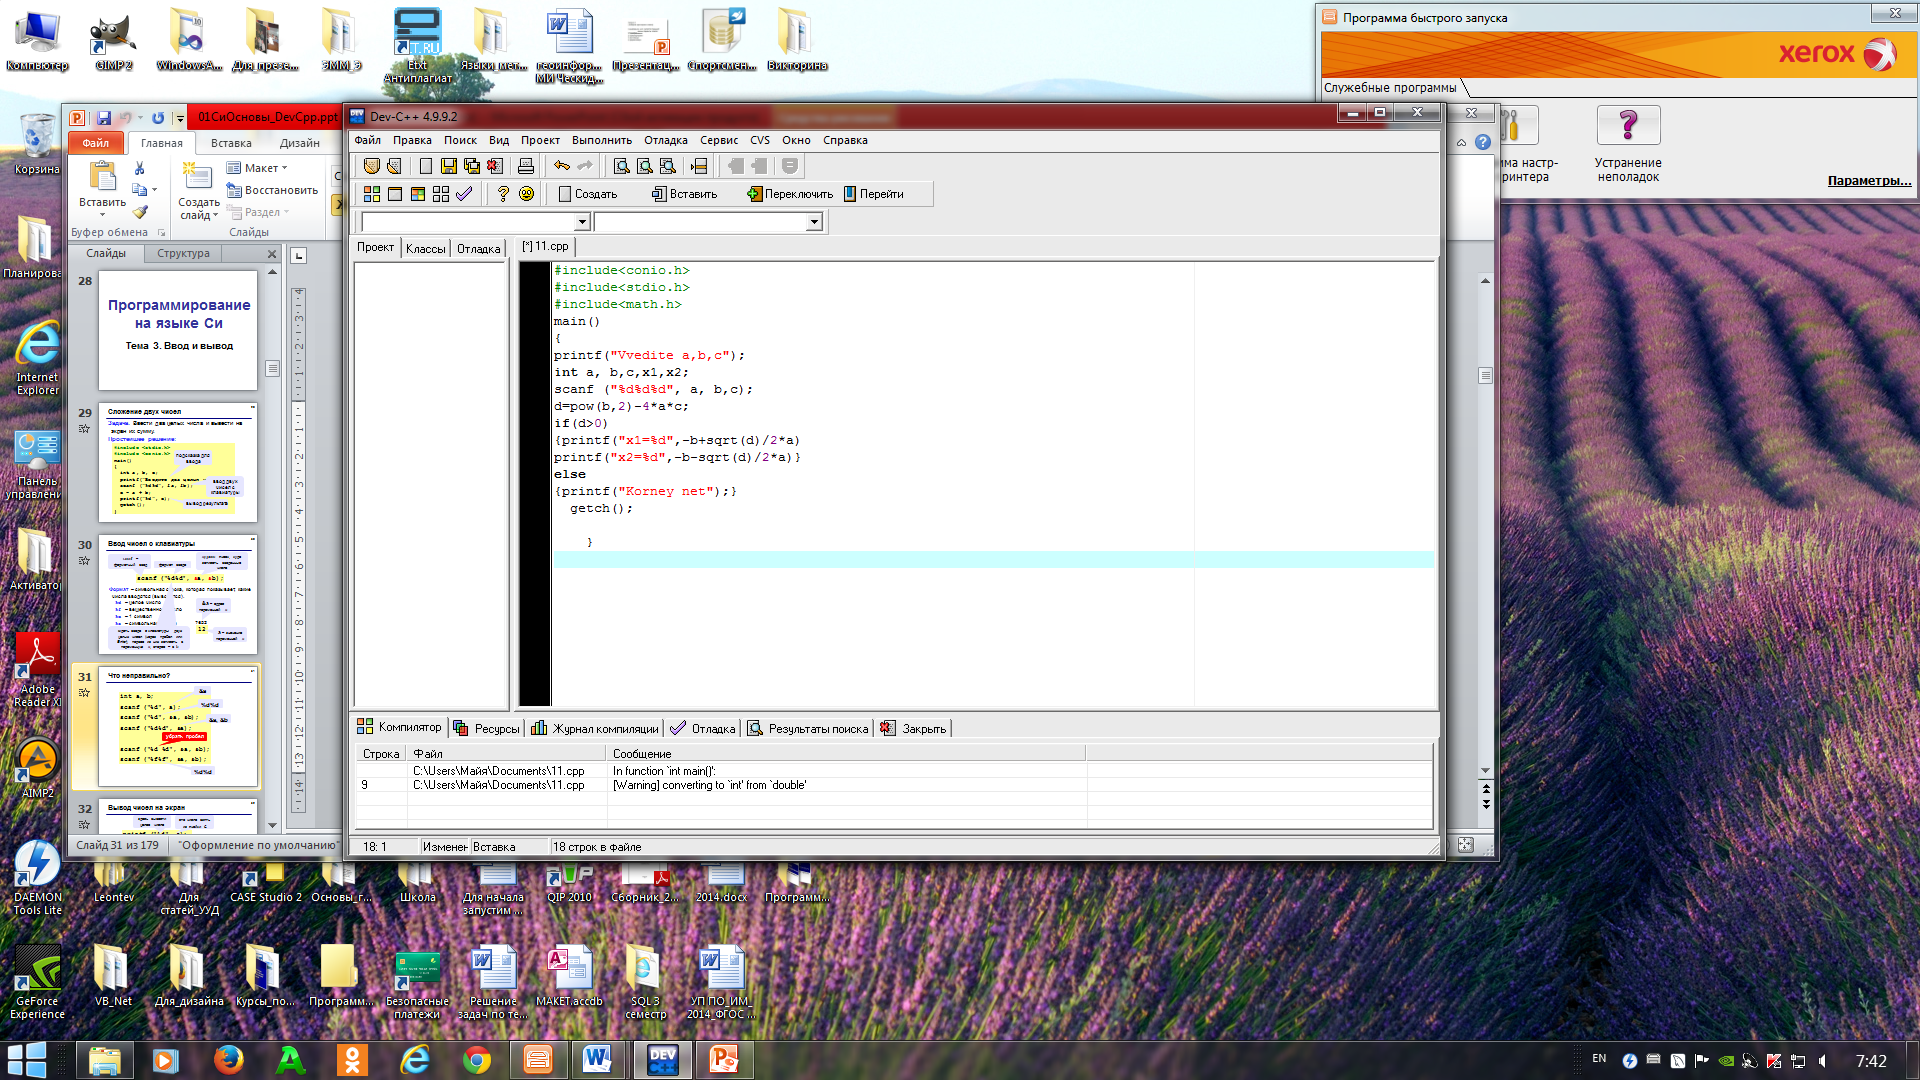
Task: Click the Создать button in Dev-C++ toolbar
Action: click(x=587, y=194)
